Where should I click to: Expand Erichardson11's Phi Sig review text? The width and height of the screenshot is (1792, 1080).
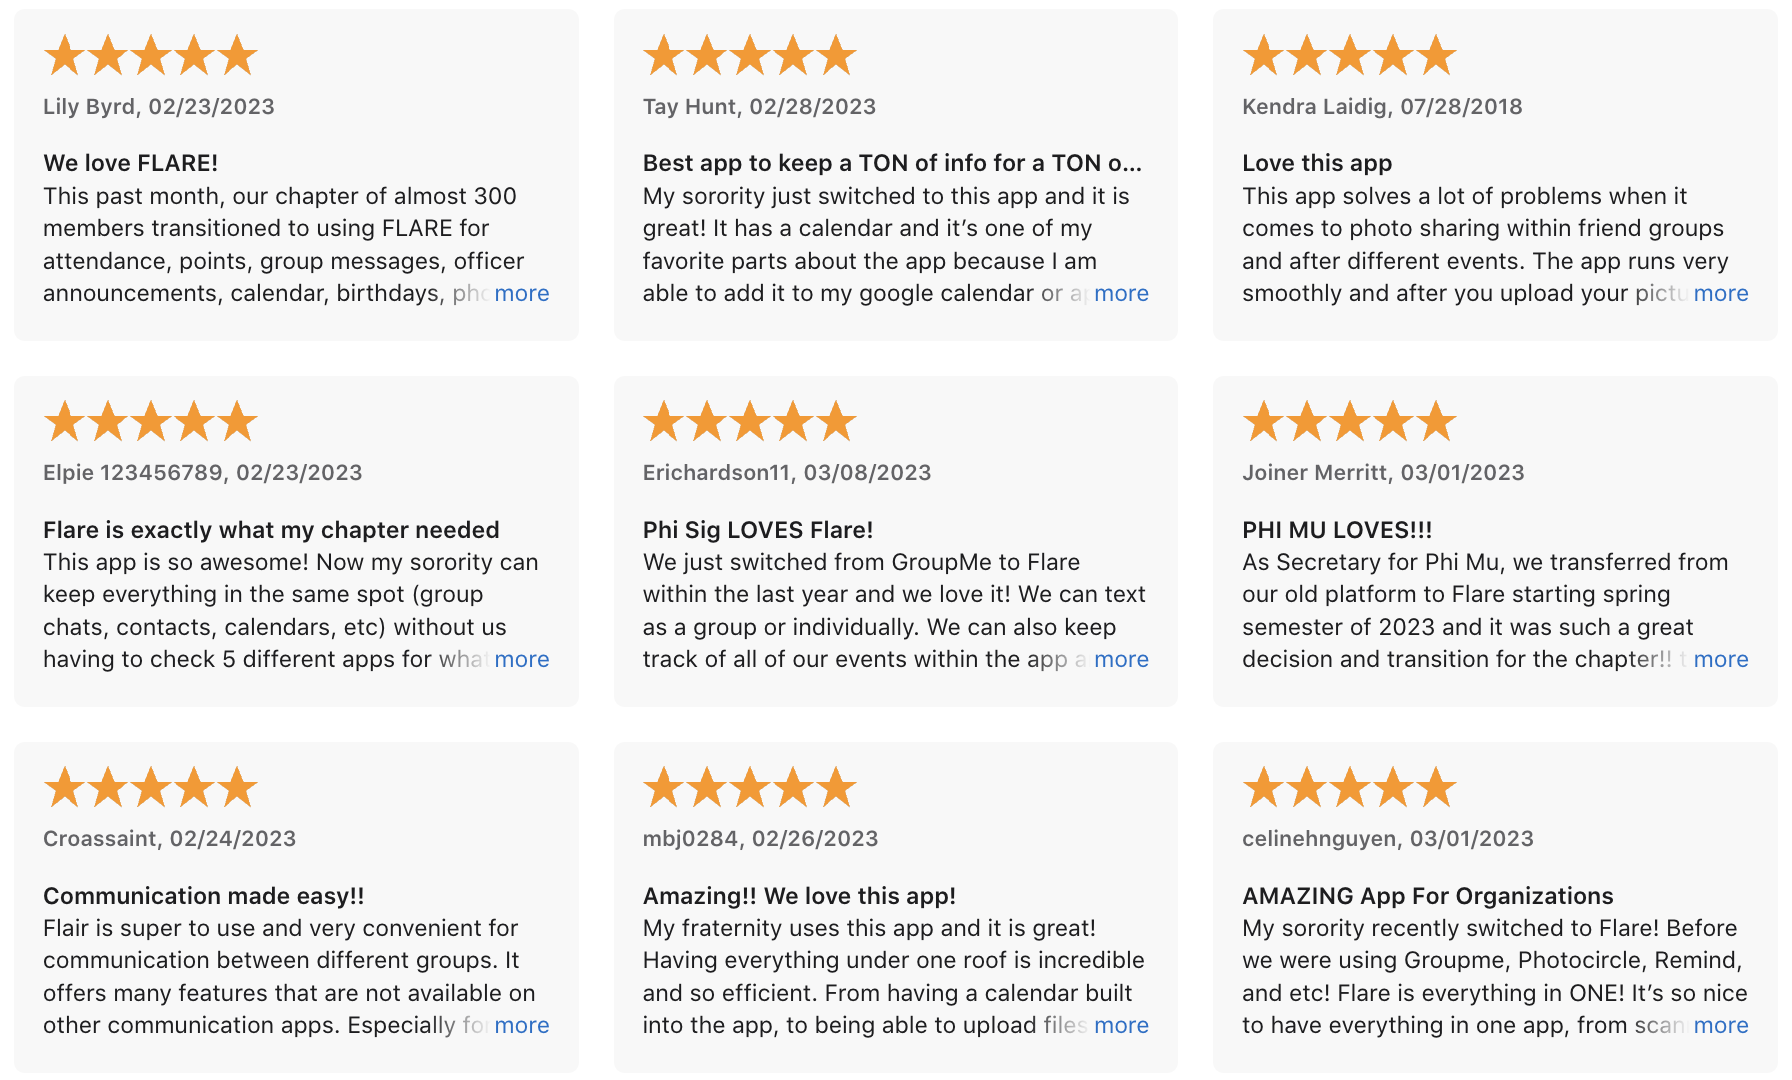pos(1121,659)
